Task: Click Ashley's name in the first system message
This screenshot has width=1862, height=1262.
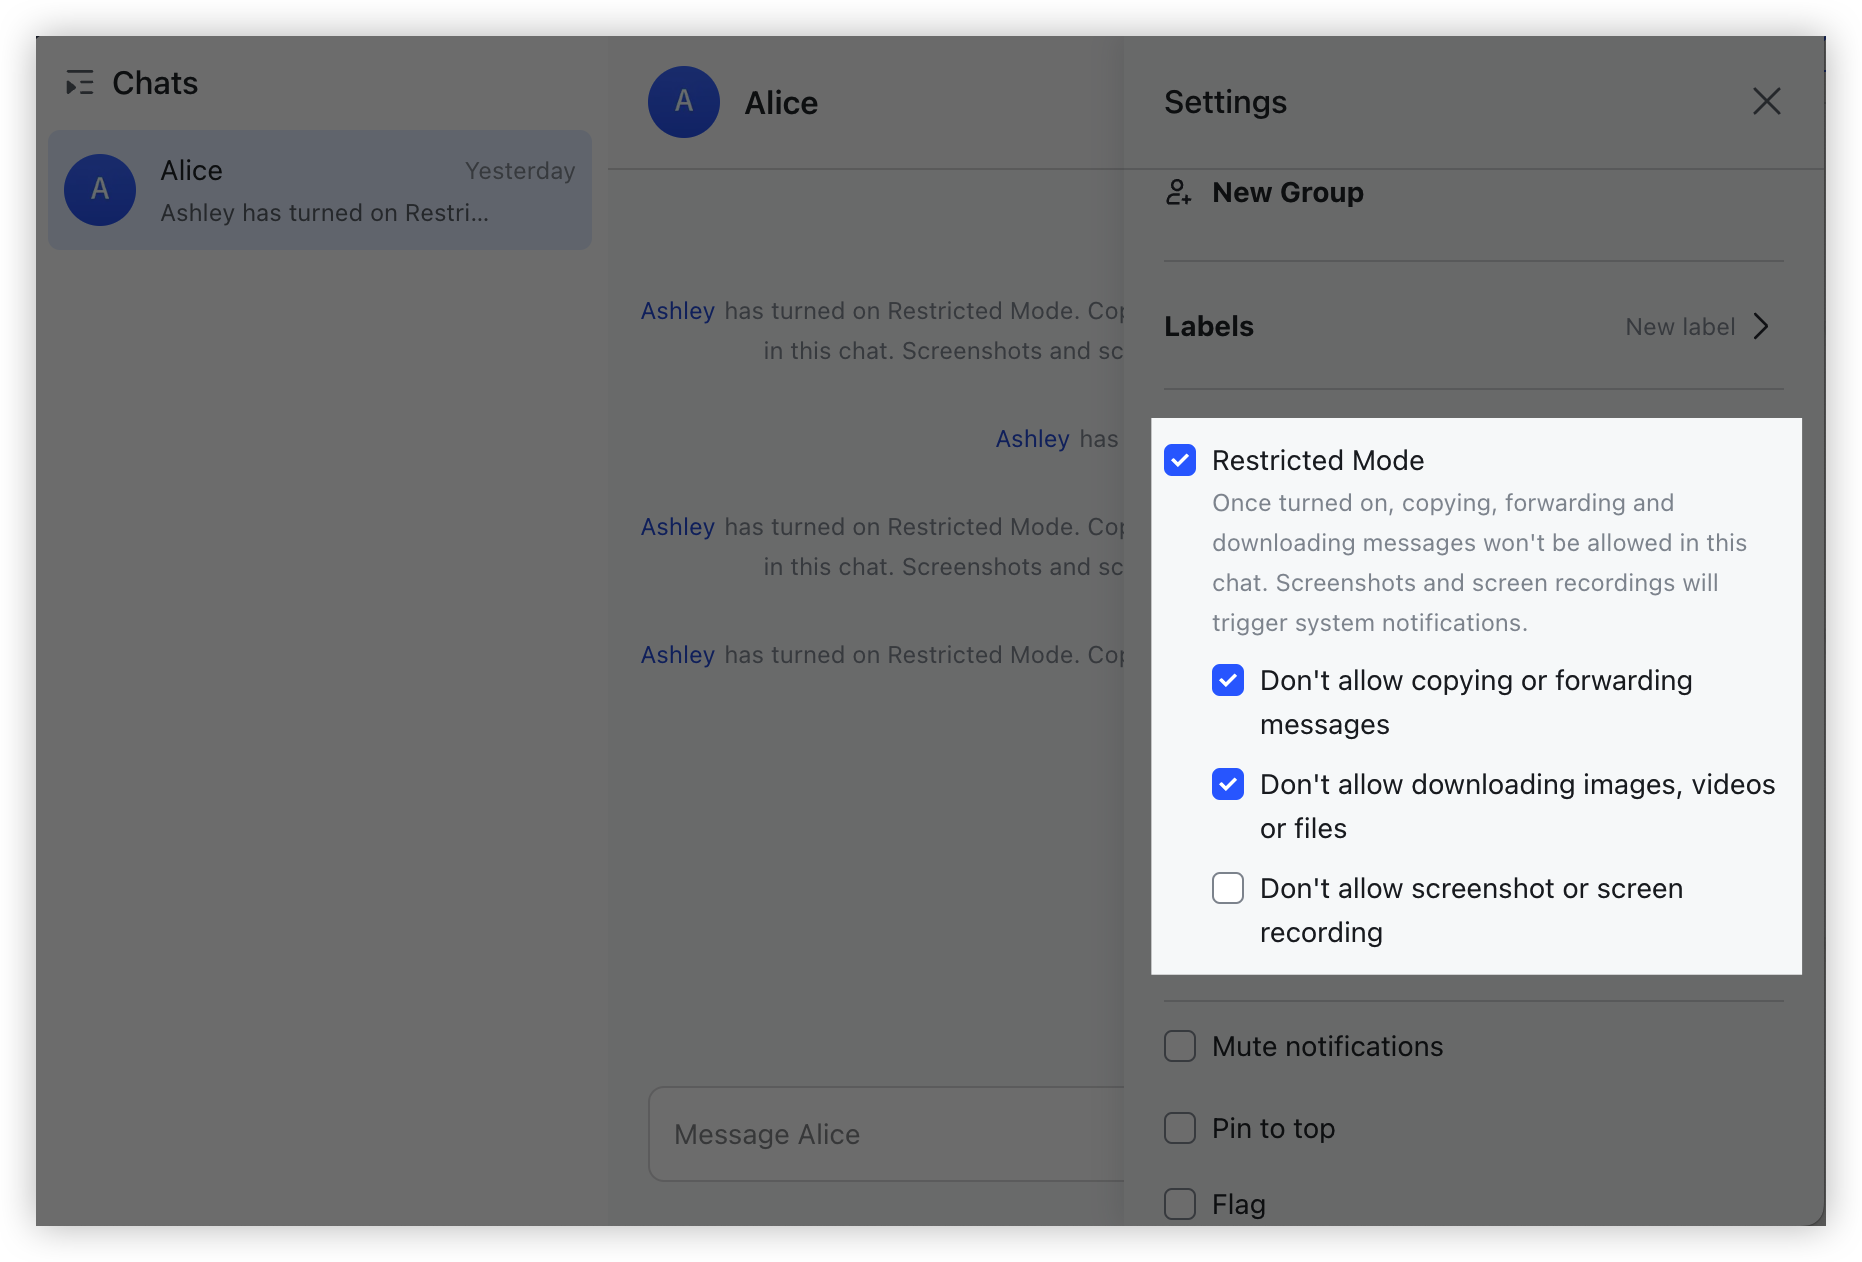Action: click(x=678, y=311)
